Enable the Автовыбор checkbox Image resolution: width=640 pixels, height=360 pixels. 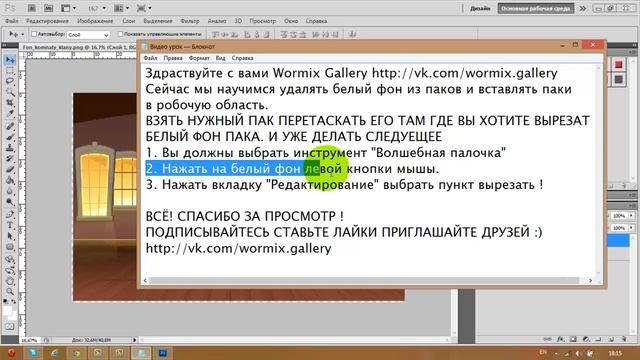[x=34, y=34]
